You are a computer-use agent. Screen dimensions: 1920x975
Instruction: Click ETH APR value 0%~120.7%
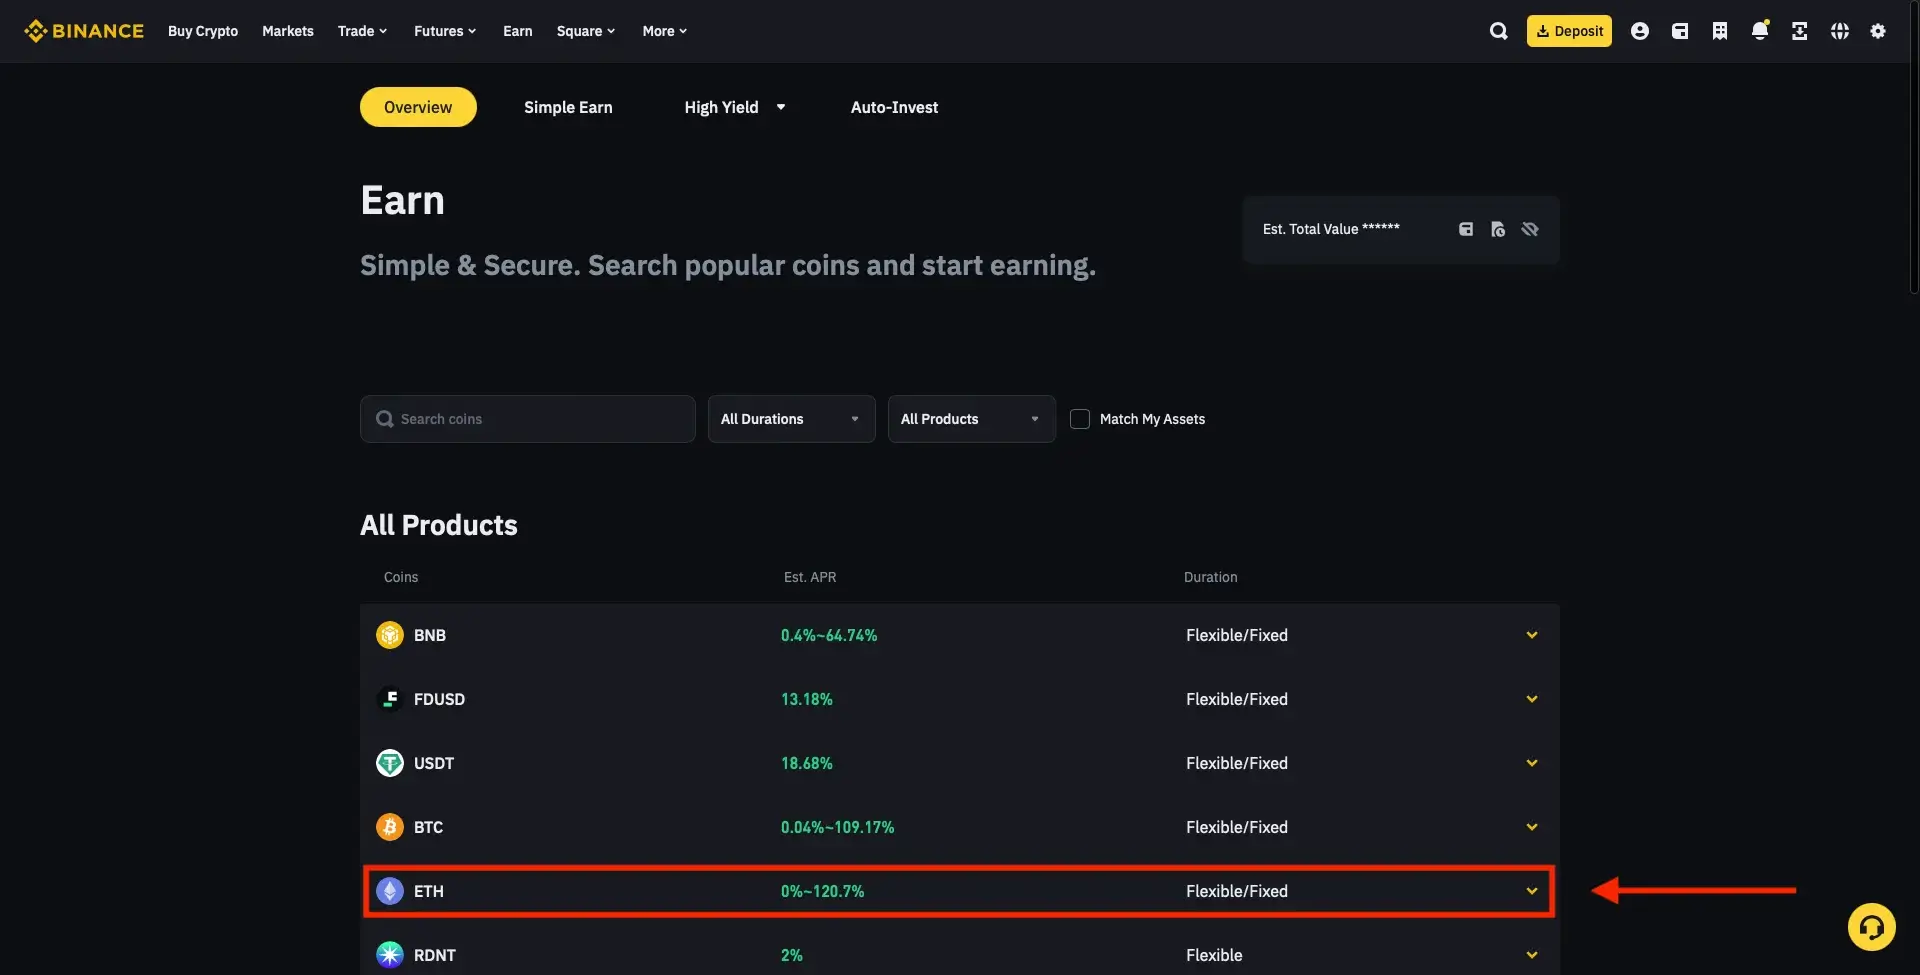tap(823, 891)
